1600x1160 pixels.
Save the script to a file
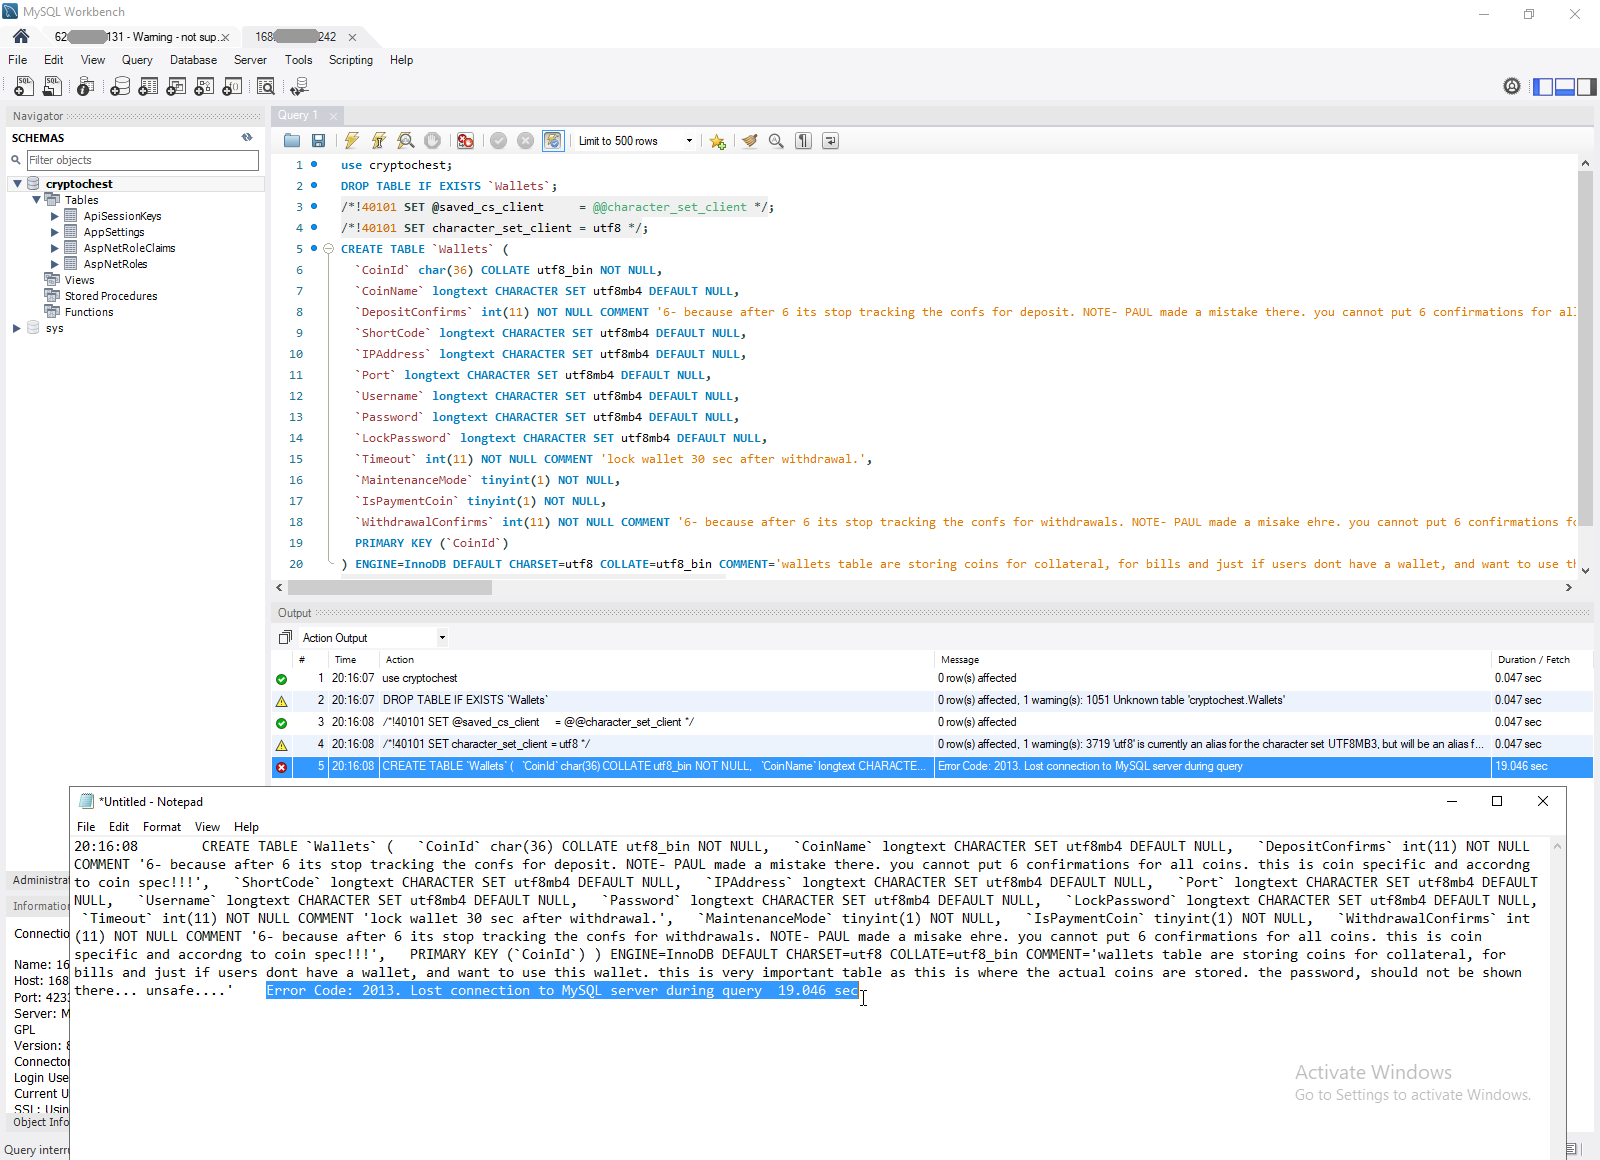pos(318,141)
